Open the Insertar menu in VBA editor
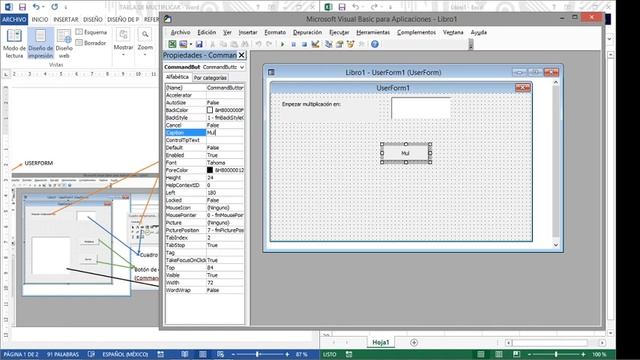 (248, 32)
